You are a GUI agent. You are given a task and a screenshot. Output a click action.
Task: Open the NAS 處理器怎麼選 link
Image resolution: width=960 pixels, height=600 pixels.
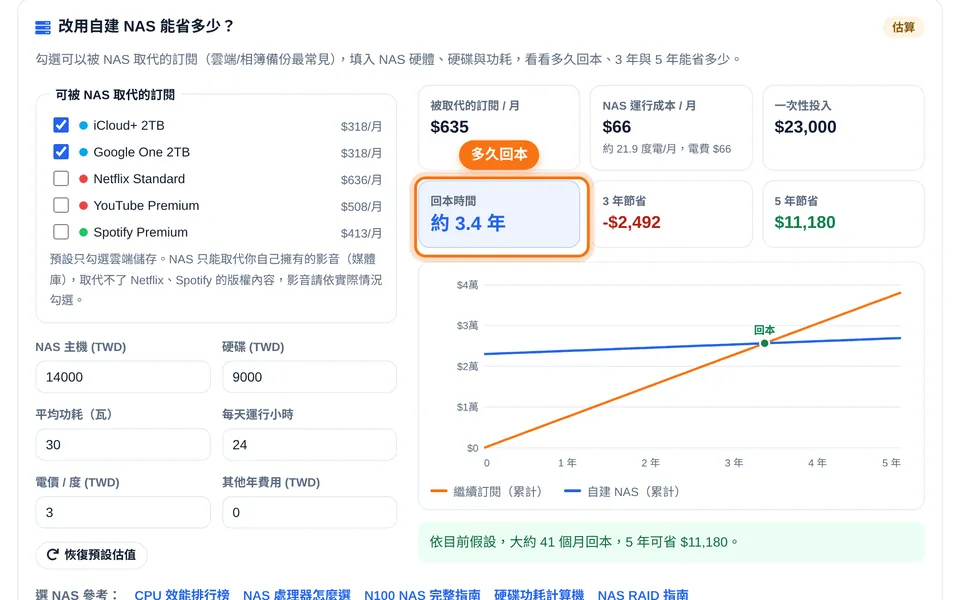click(x=297, y=594)
